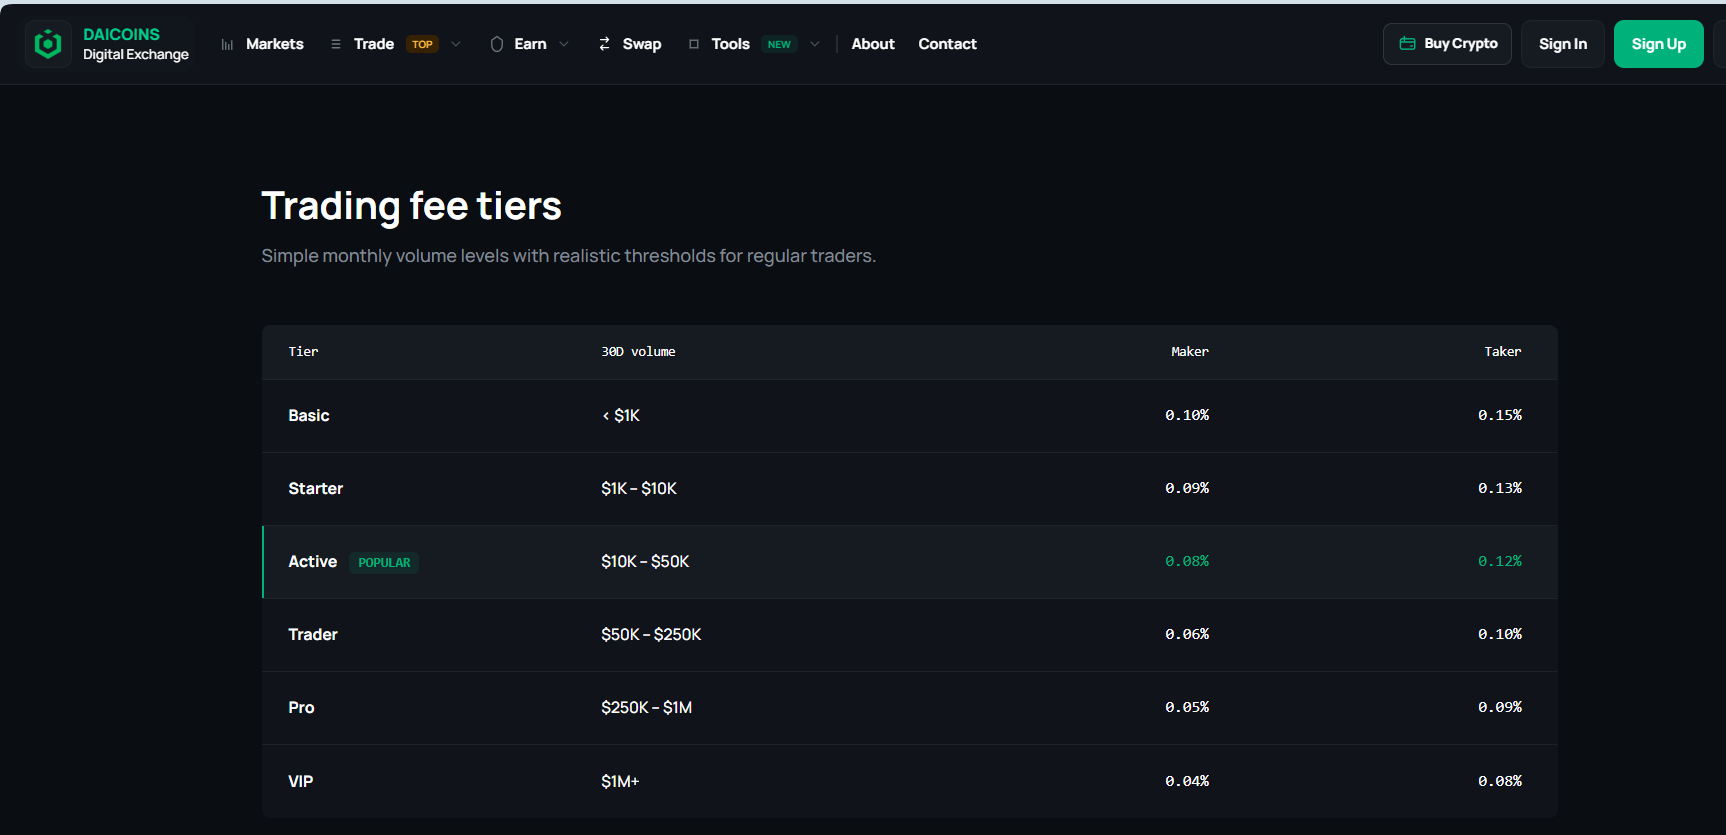Expand the Earn dropdown chevron
This screenshot has height=835, width=1726.
[564, 44]
